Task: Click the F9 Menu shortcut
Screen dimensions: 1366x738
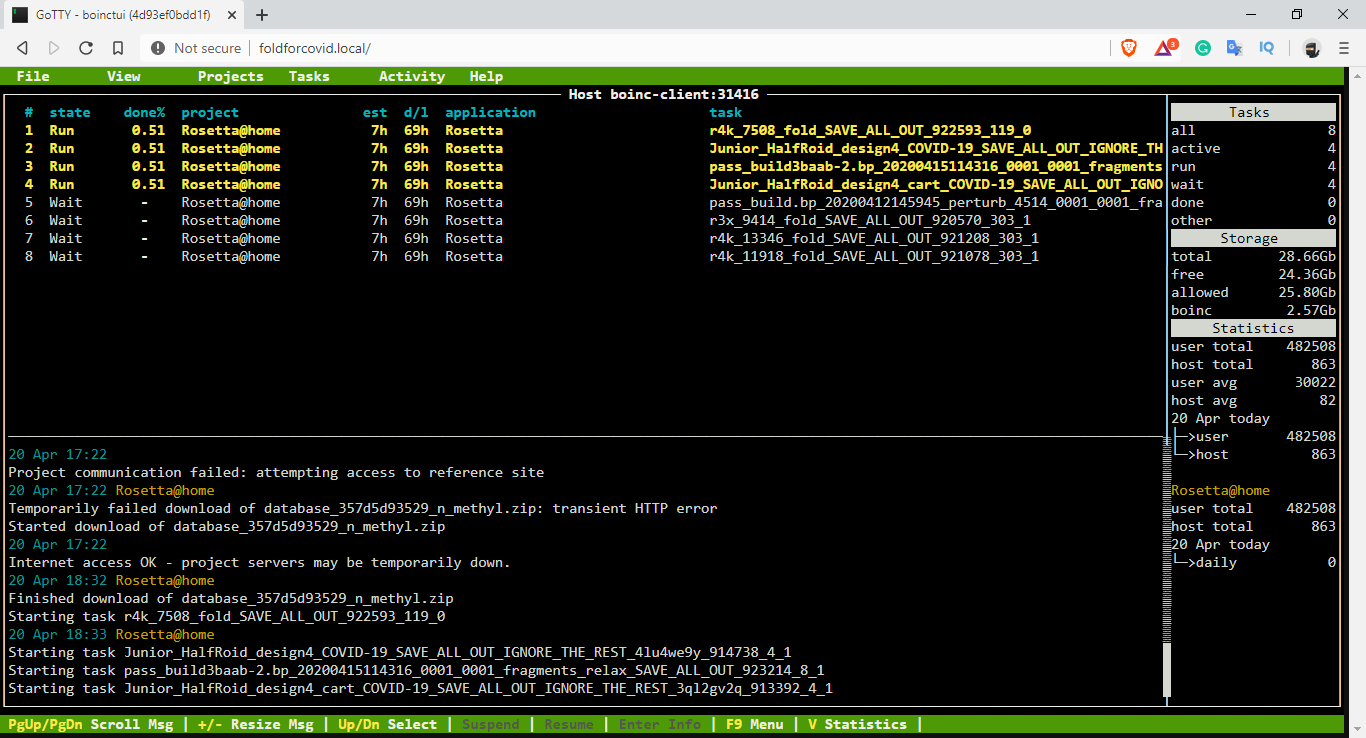Action: 754,724
